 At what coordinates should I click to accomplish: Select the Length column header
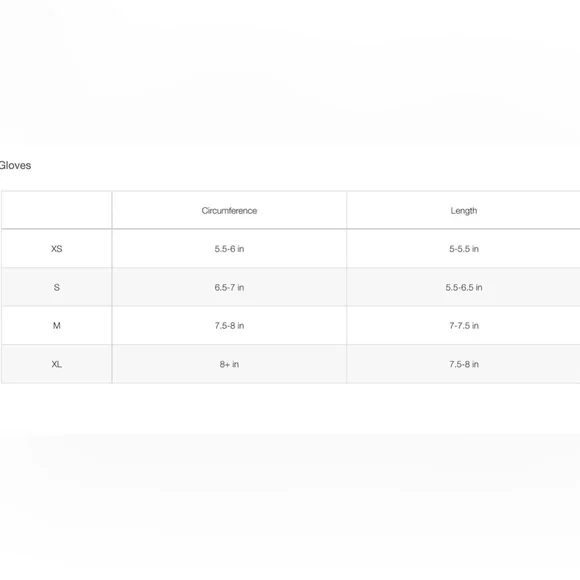point(464,210)
